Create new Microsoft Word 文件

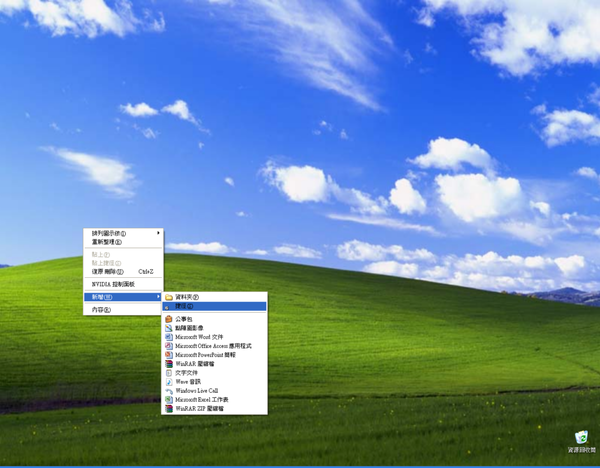coord(214,337)
